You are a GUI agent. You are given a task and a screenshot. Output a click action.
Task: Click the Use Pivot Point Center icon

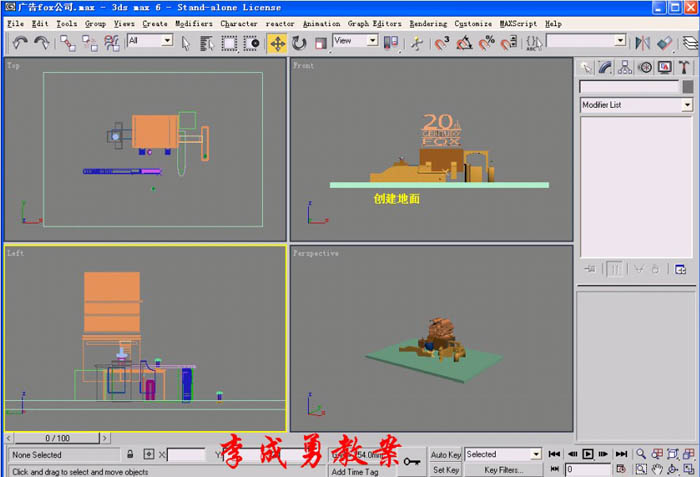[x=391, y=43]
